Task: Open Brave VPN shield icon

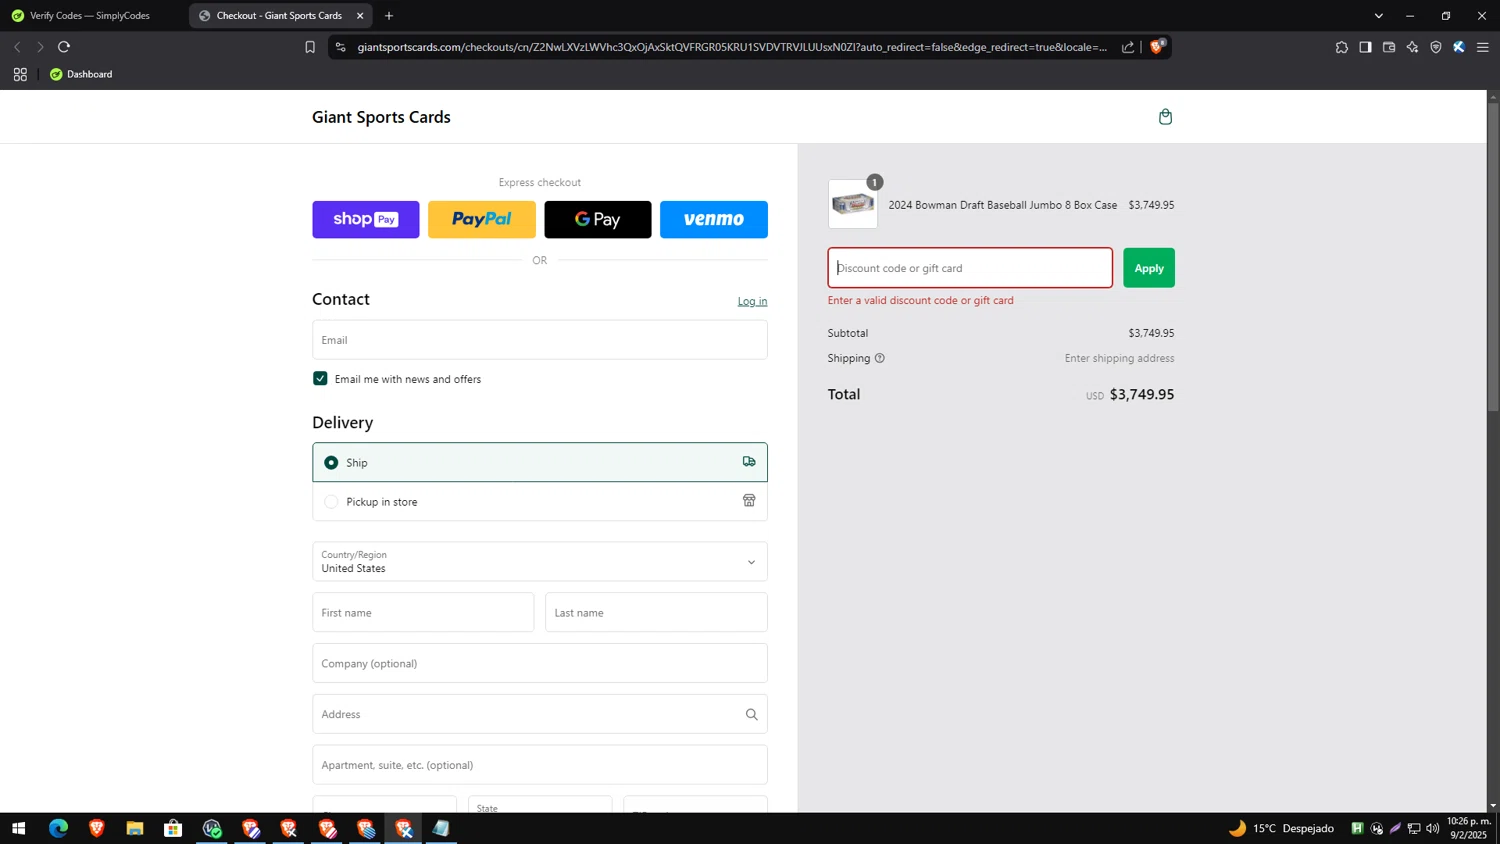Action: pos(1436,47)
